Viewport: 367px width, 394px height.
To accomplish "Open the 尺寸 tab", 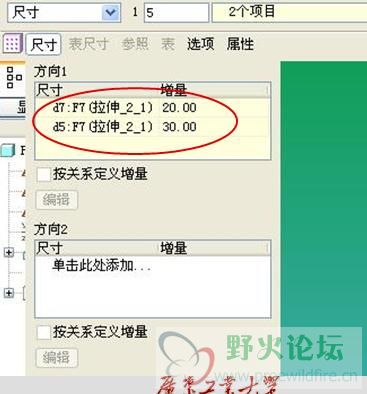I will pos(43,44).
